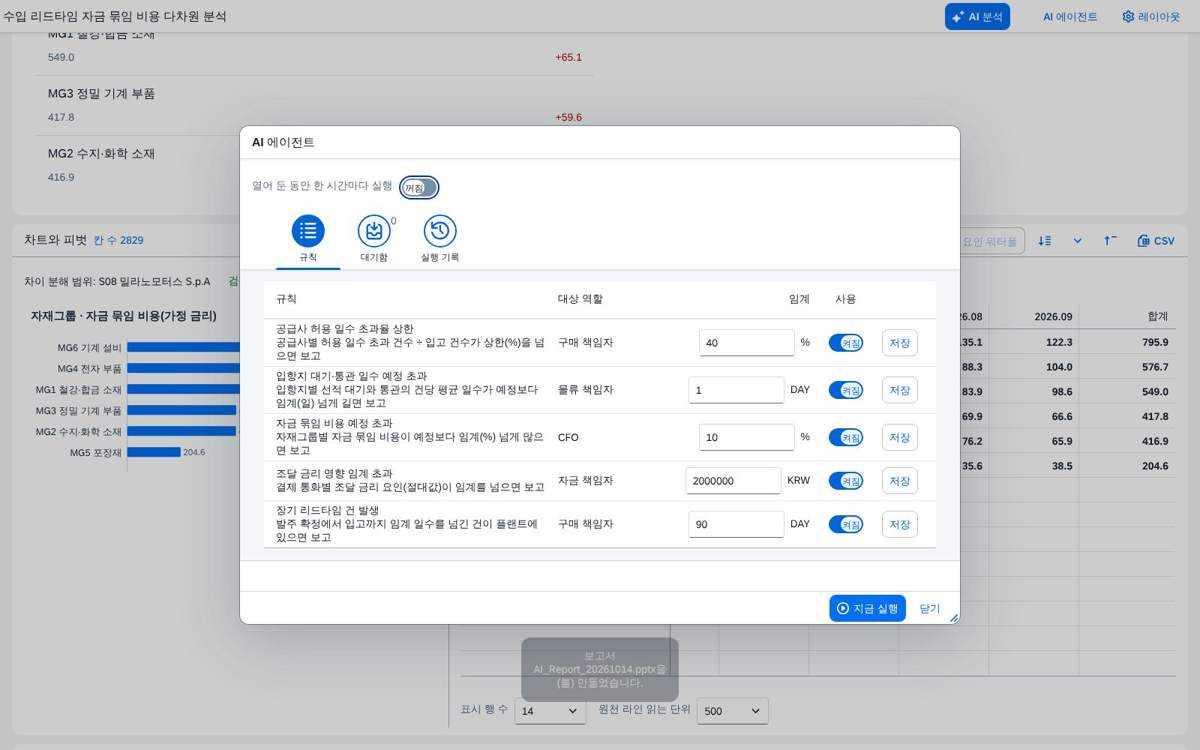The width and height of the screenshot is (1200, 750).
Task: Close the dialog with 닫기
Action: (x=930, y=608)
